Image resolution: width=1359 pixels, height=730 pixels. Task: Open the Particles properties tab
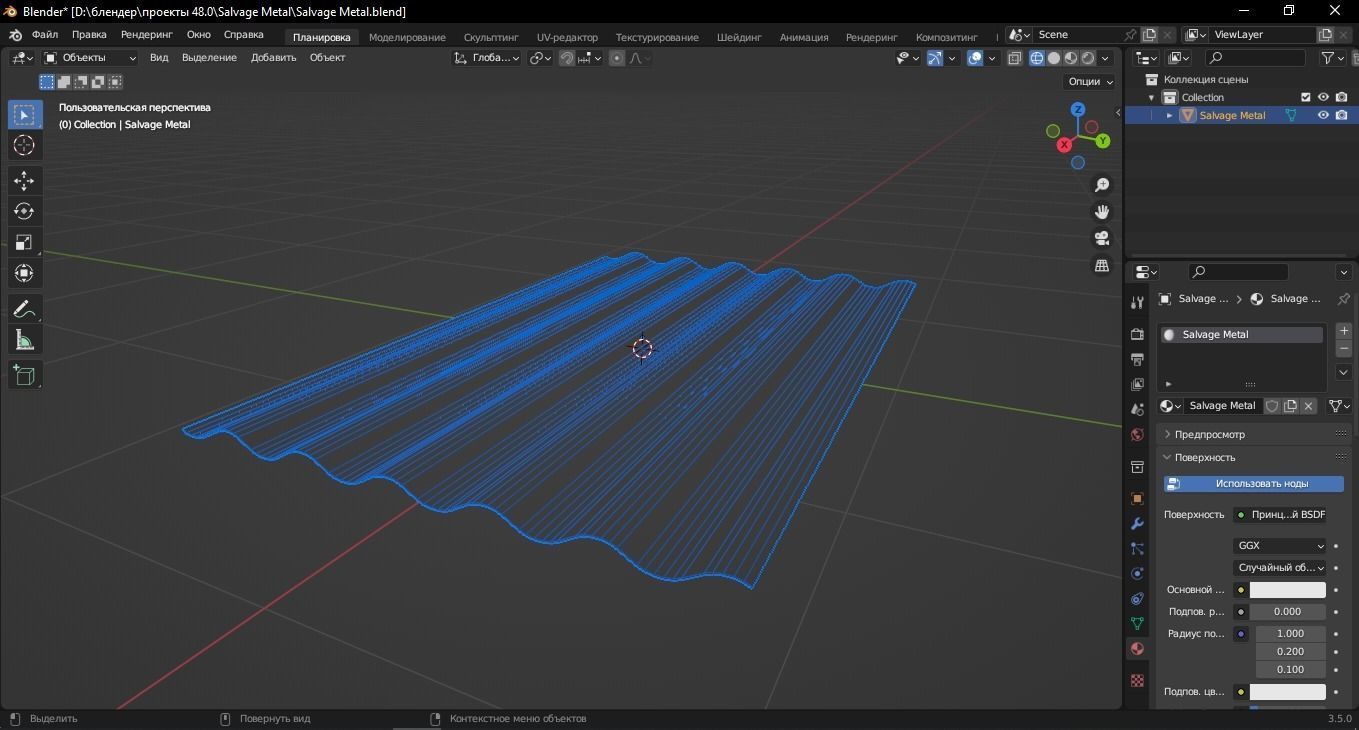click(1137, 548)
